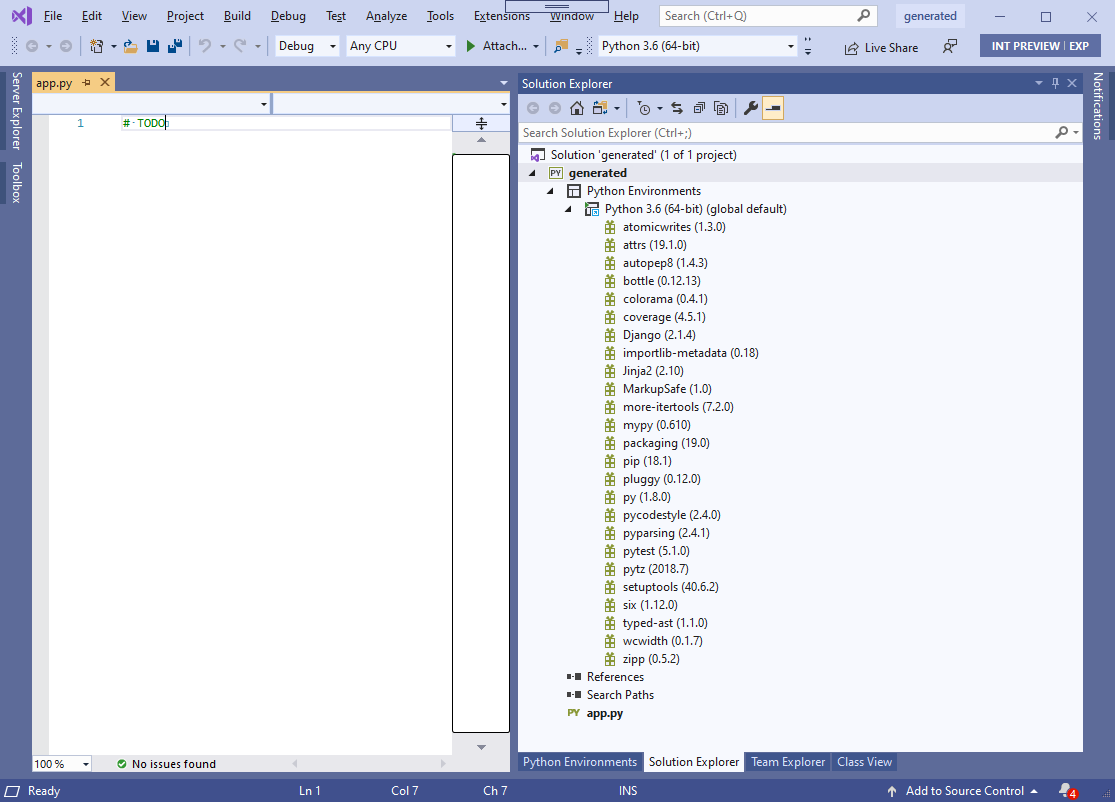1115x802 pixels.
Task: Select the References node
Action: click(615, 677)
